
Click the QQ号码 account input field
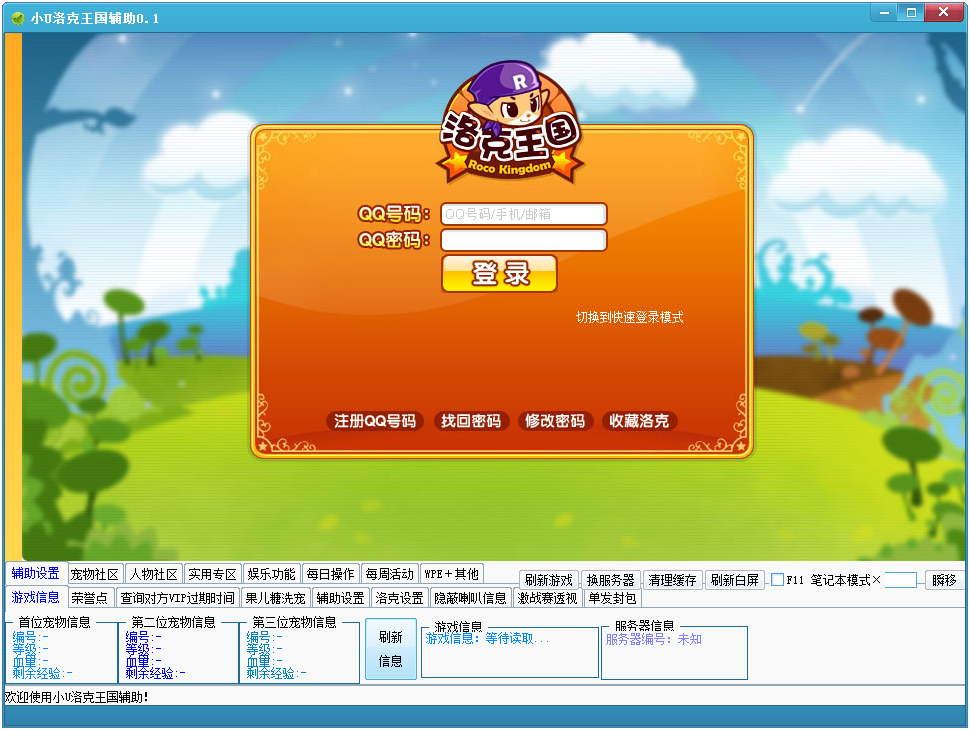tap(523, 214)
